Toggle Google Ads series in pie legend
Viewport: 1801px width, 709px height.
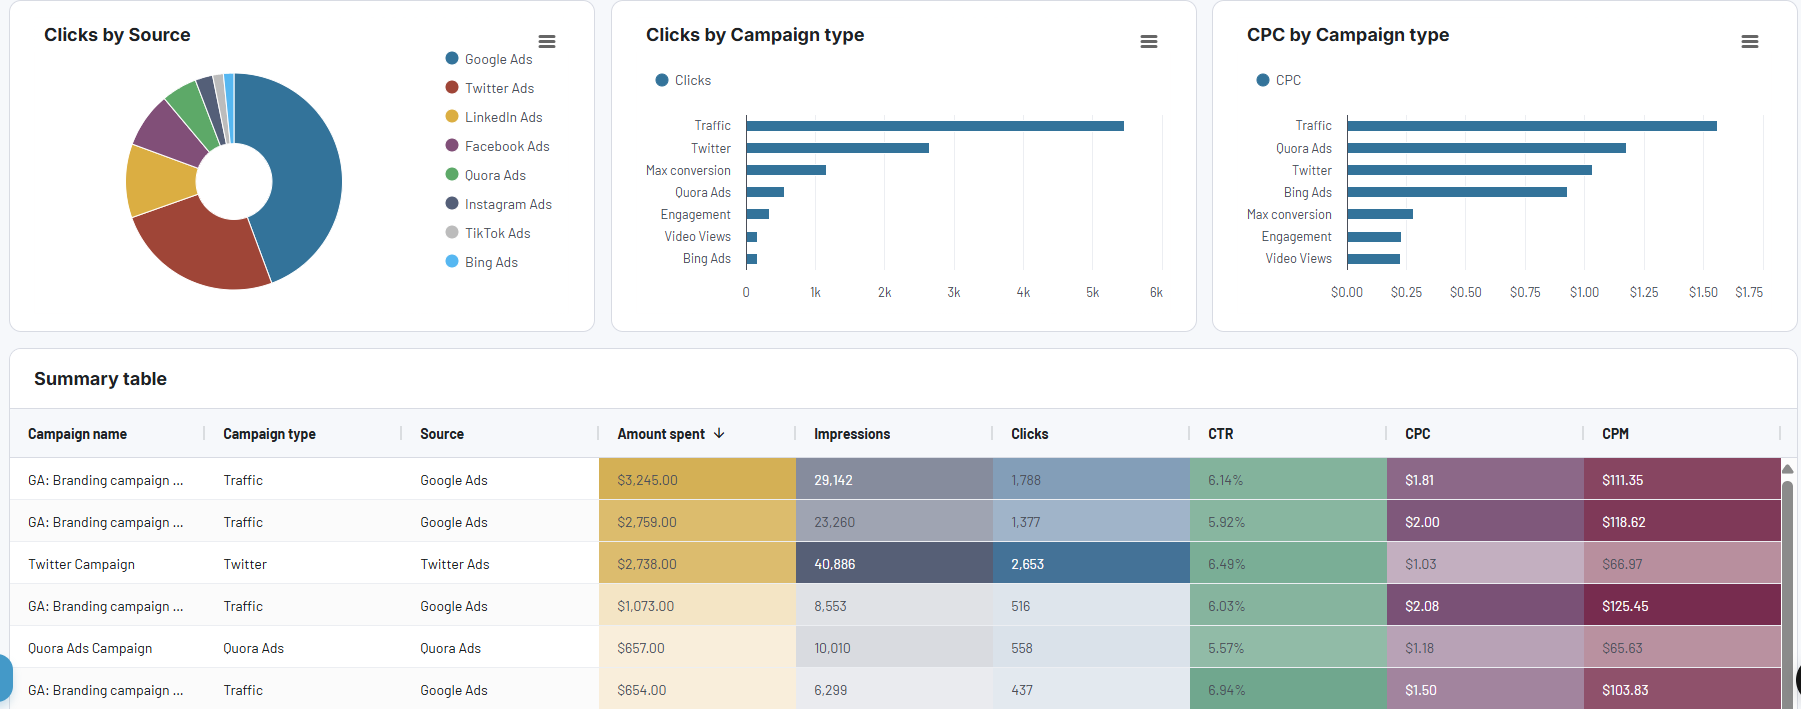tap(489, 59)
